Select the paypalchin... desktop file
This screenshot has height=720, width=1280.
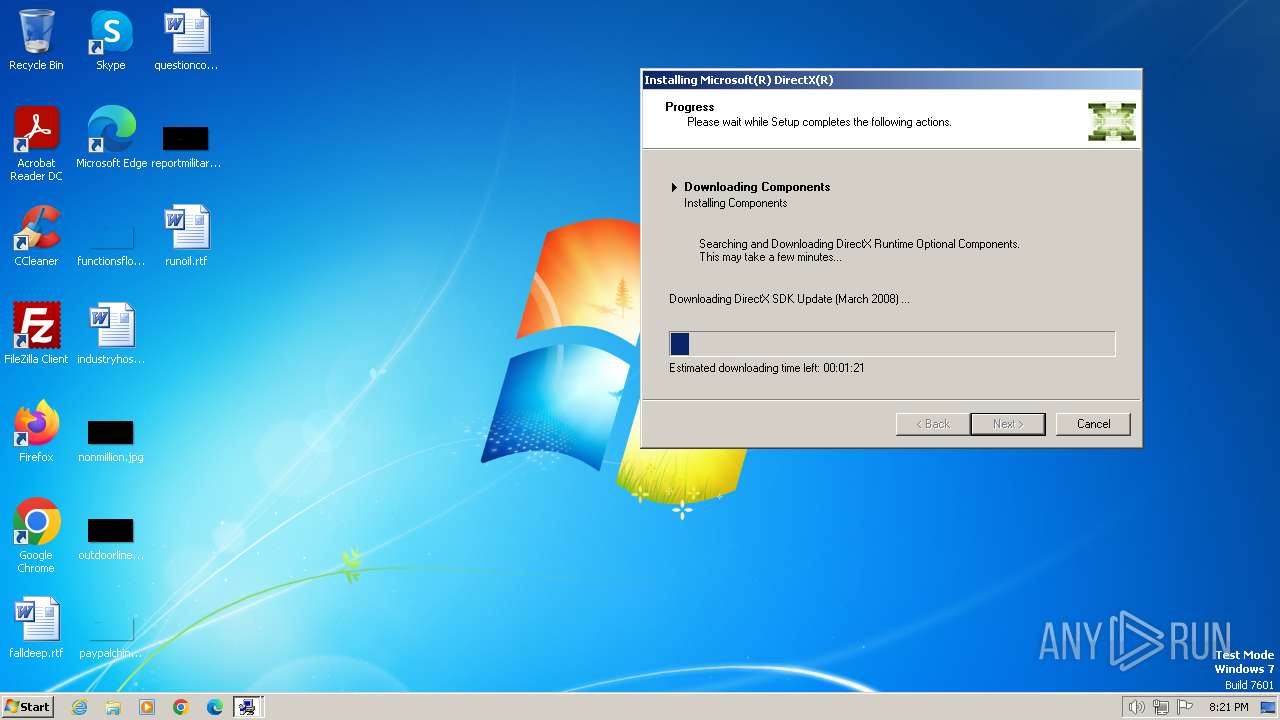click(111, 636)
